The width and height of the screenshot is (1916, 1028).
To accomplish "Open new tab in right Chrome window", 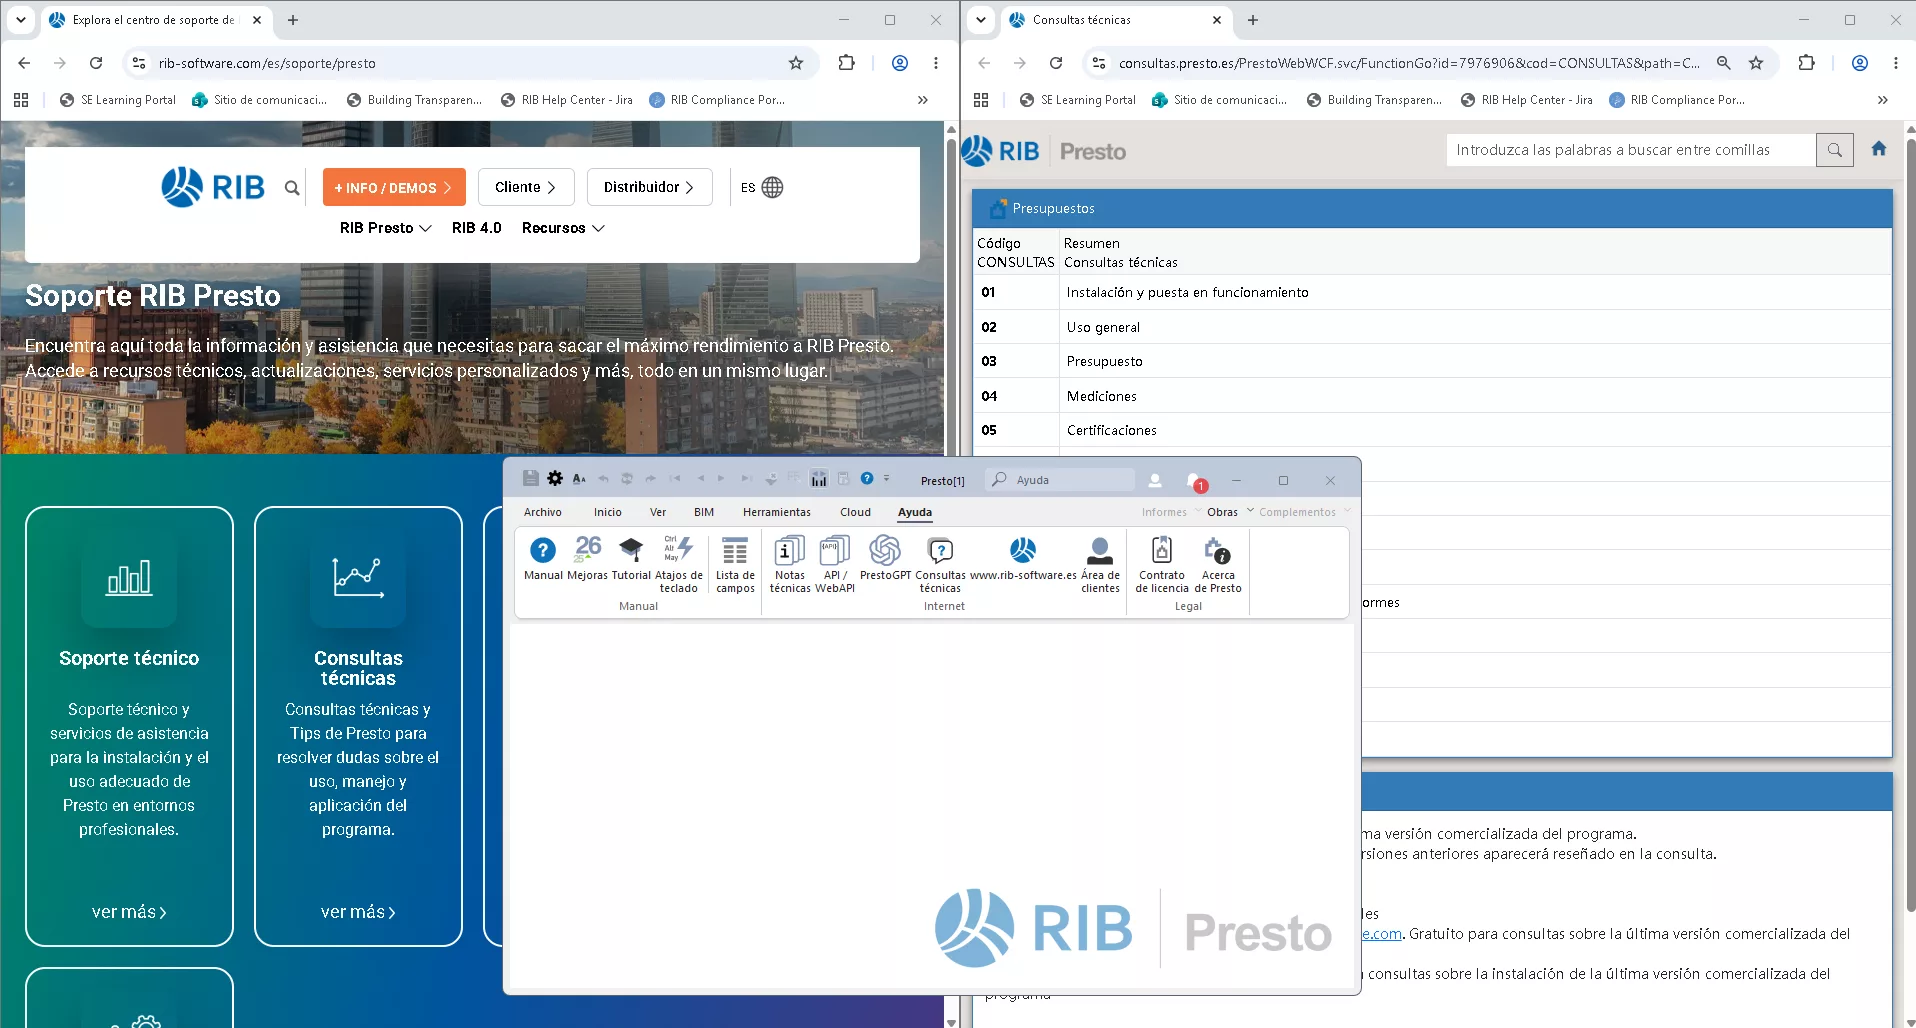I will [x=1252, y=20].
